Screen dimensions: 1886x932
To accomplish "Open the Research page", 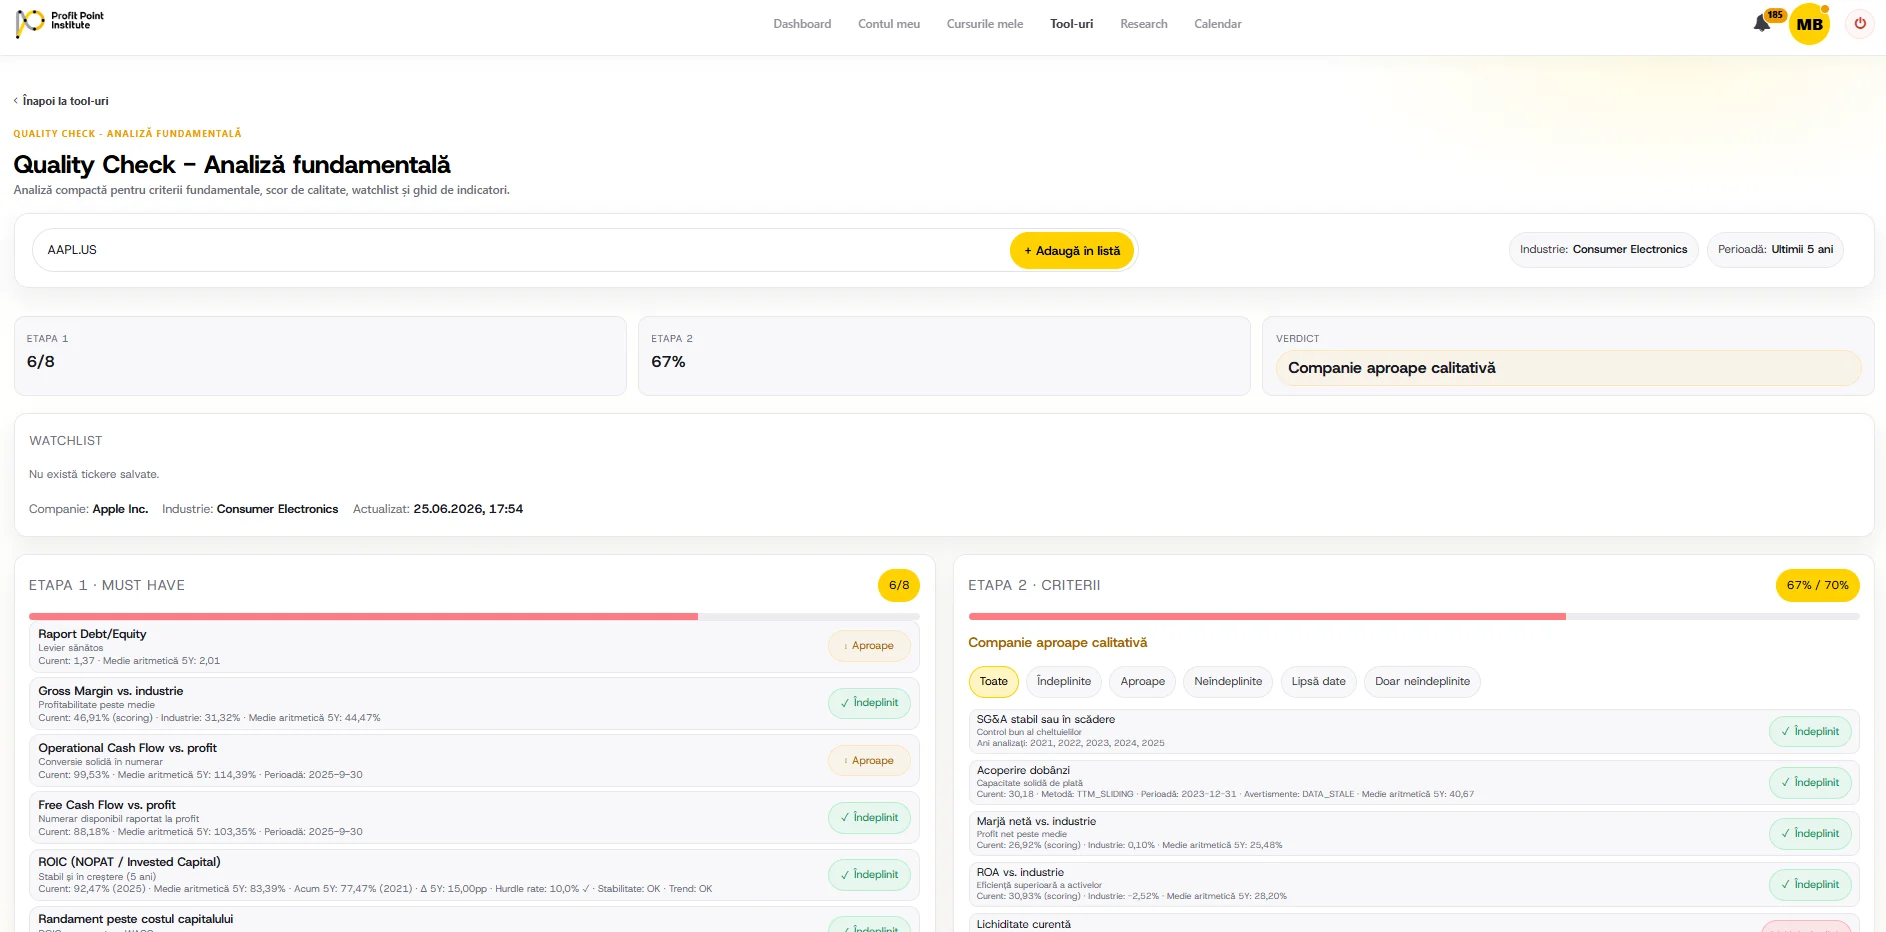I will pos(1144,24).
